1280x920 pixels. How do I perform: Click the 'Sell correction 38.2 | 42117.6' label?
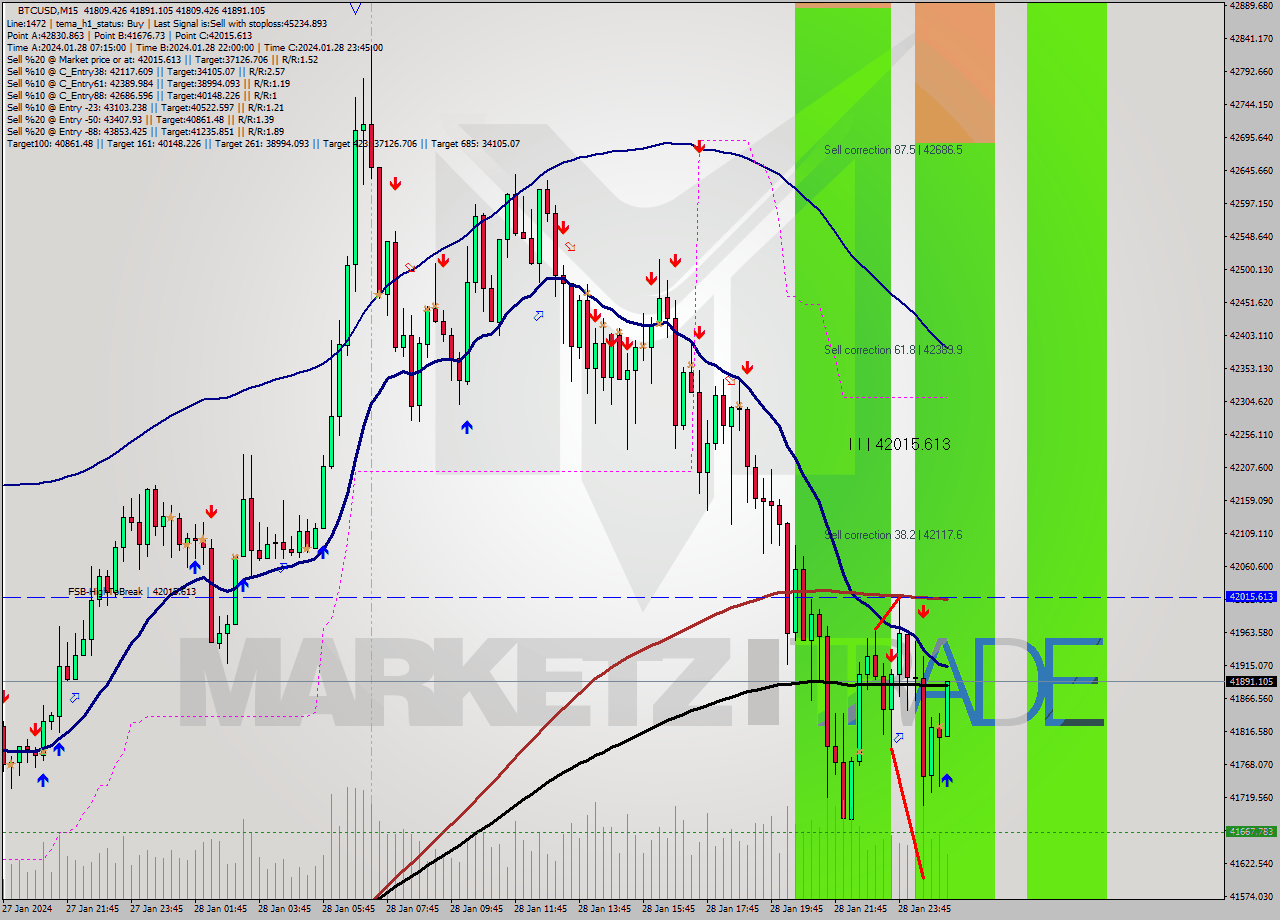(x=893, y=535)
